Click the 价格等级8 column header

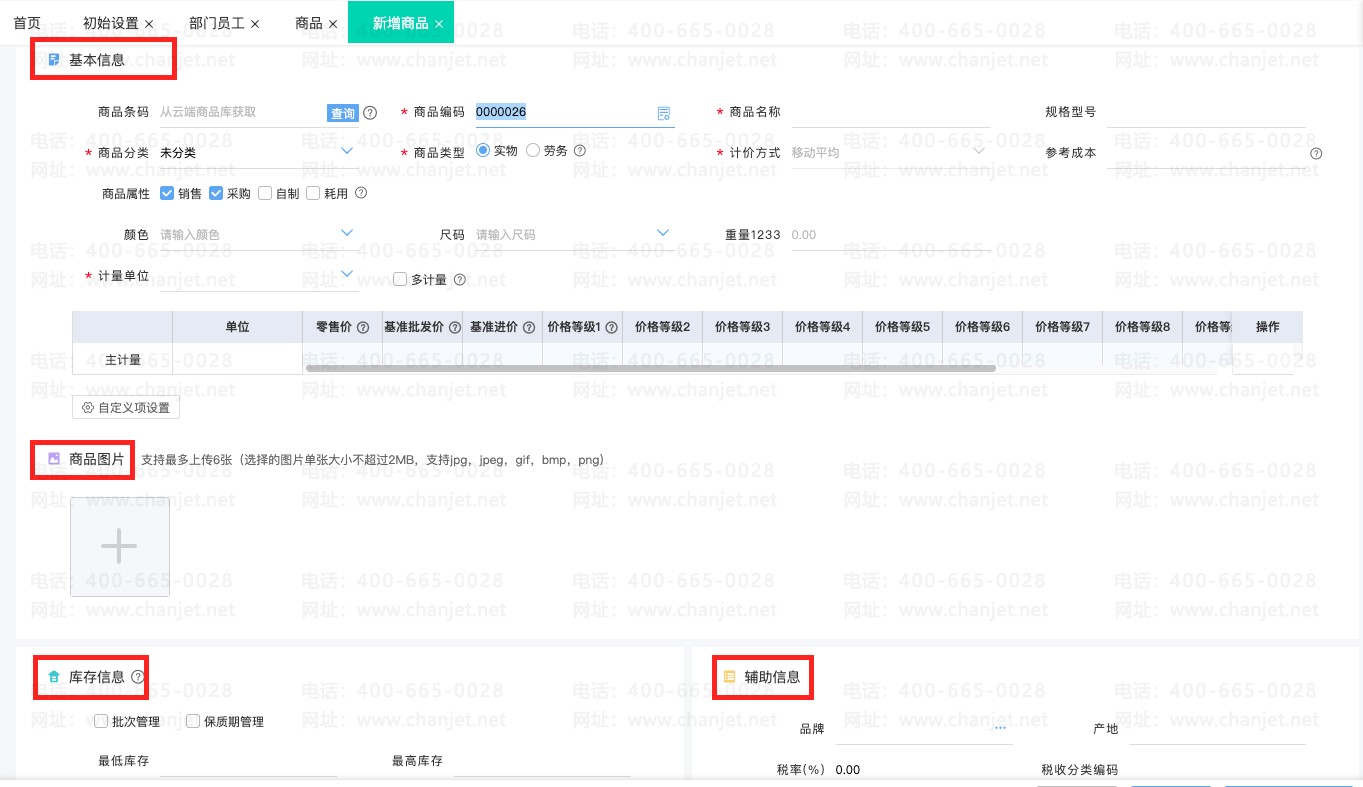coord(1142,327)
